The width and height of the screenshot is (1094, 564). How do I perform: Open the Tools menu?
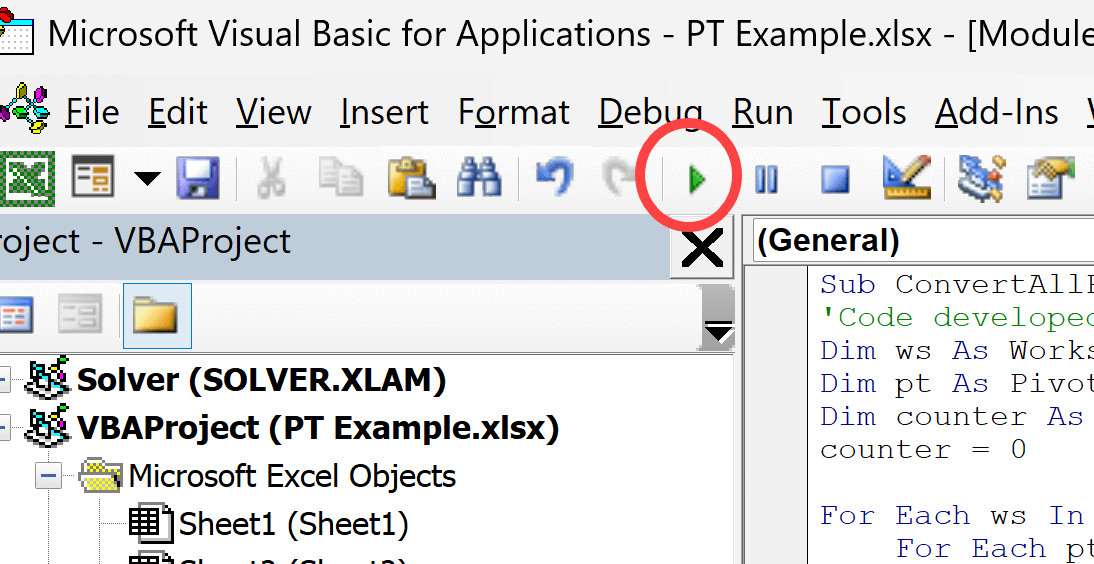864,112
